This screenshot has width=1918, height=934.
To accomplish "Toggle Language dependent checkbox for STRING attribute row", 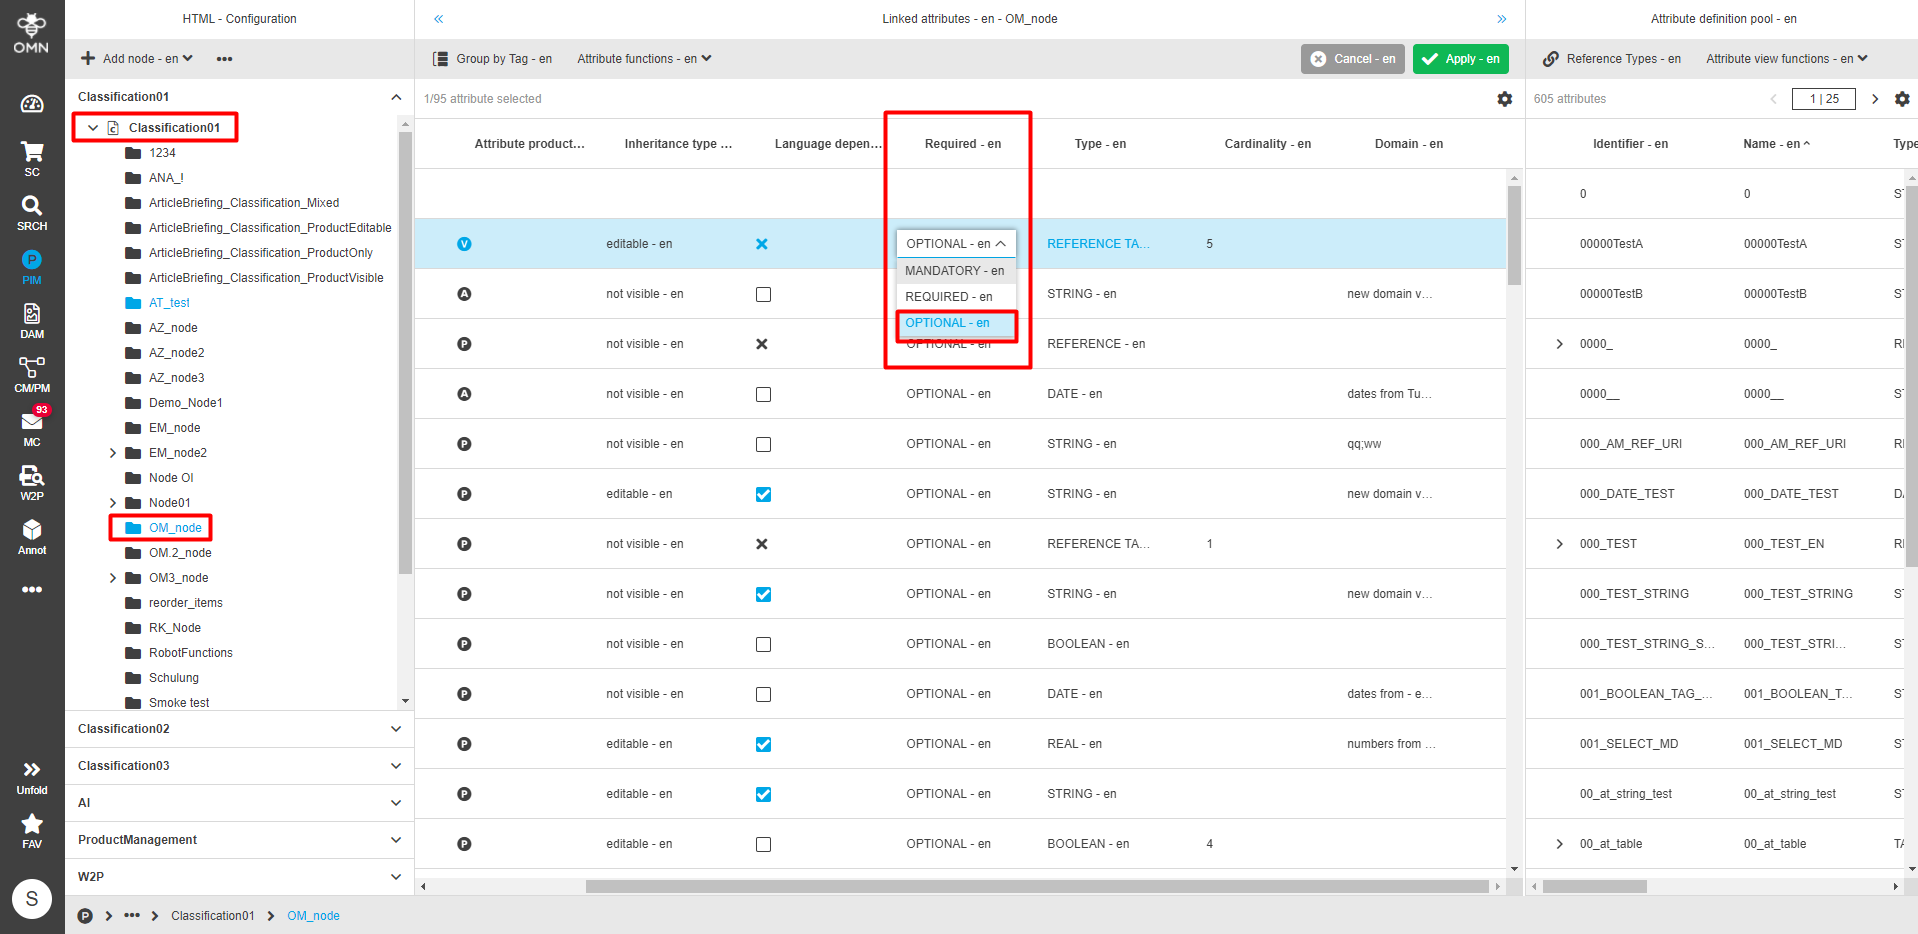I will [x=763, y=294].
